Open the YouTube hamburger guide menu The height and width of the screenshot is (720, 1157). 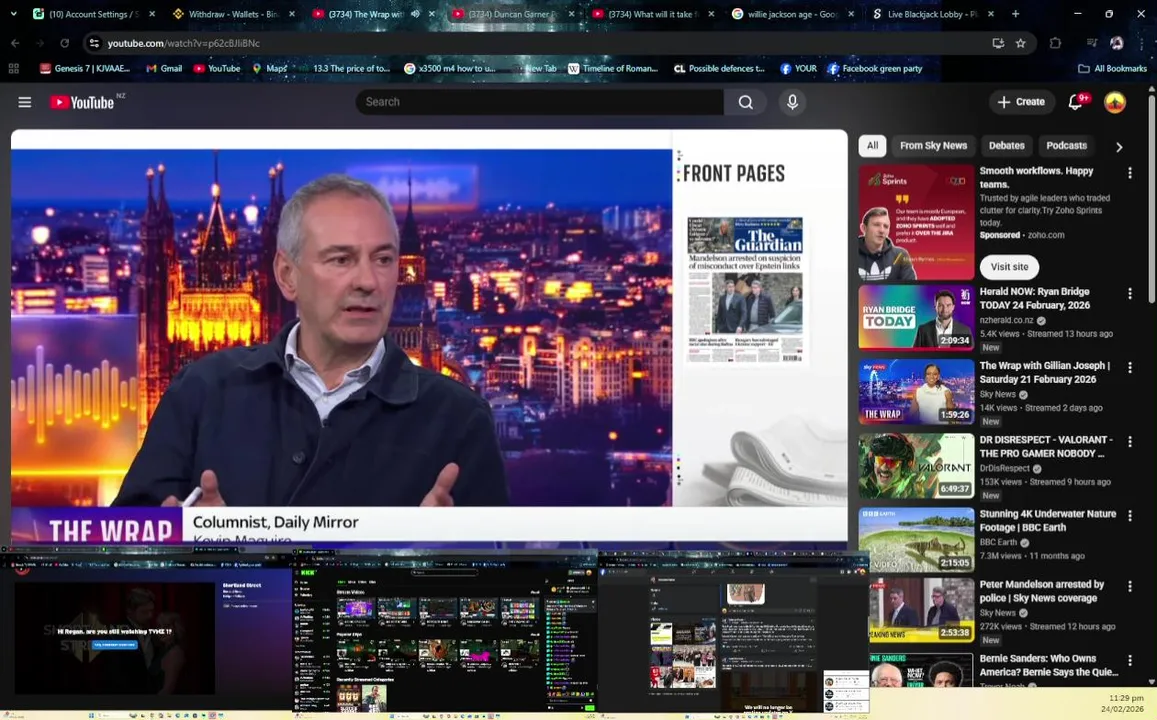point(24,102)
